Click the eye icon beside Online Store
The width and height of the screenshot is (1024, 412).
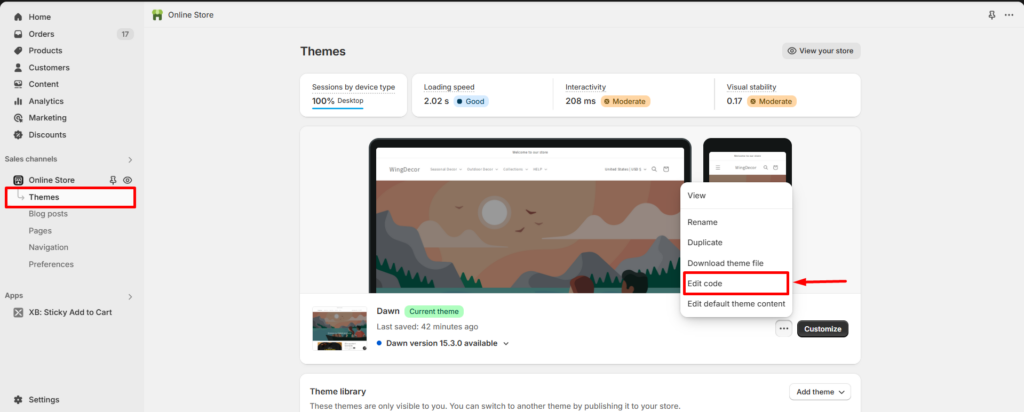click(x=127, y=180)
